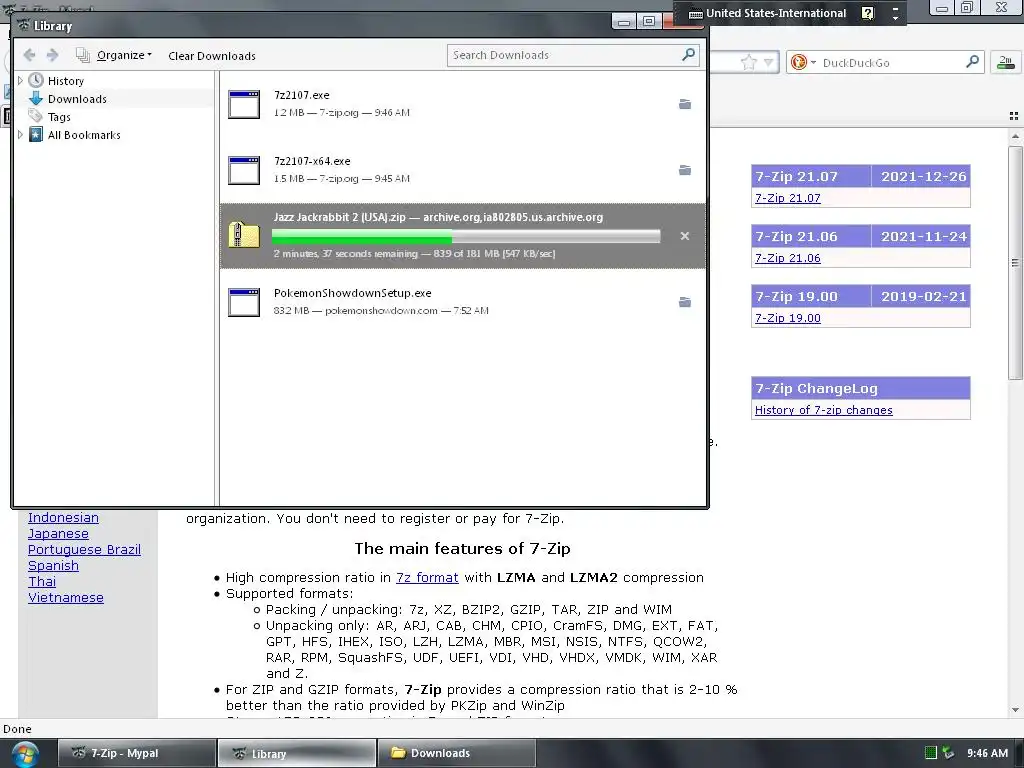Click the PokemonShowdownSetup.exe file icon
Image resolution: width=1024 pixels, height=768 pixels.
coord(244,302)
